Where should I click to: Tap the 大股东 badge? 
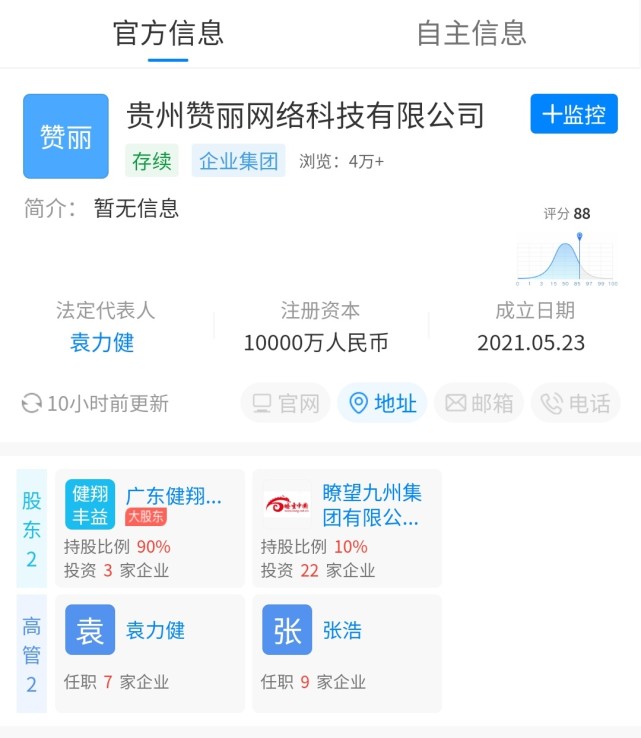(146, 517)
